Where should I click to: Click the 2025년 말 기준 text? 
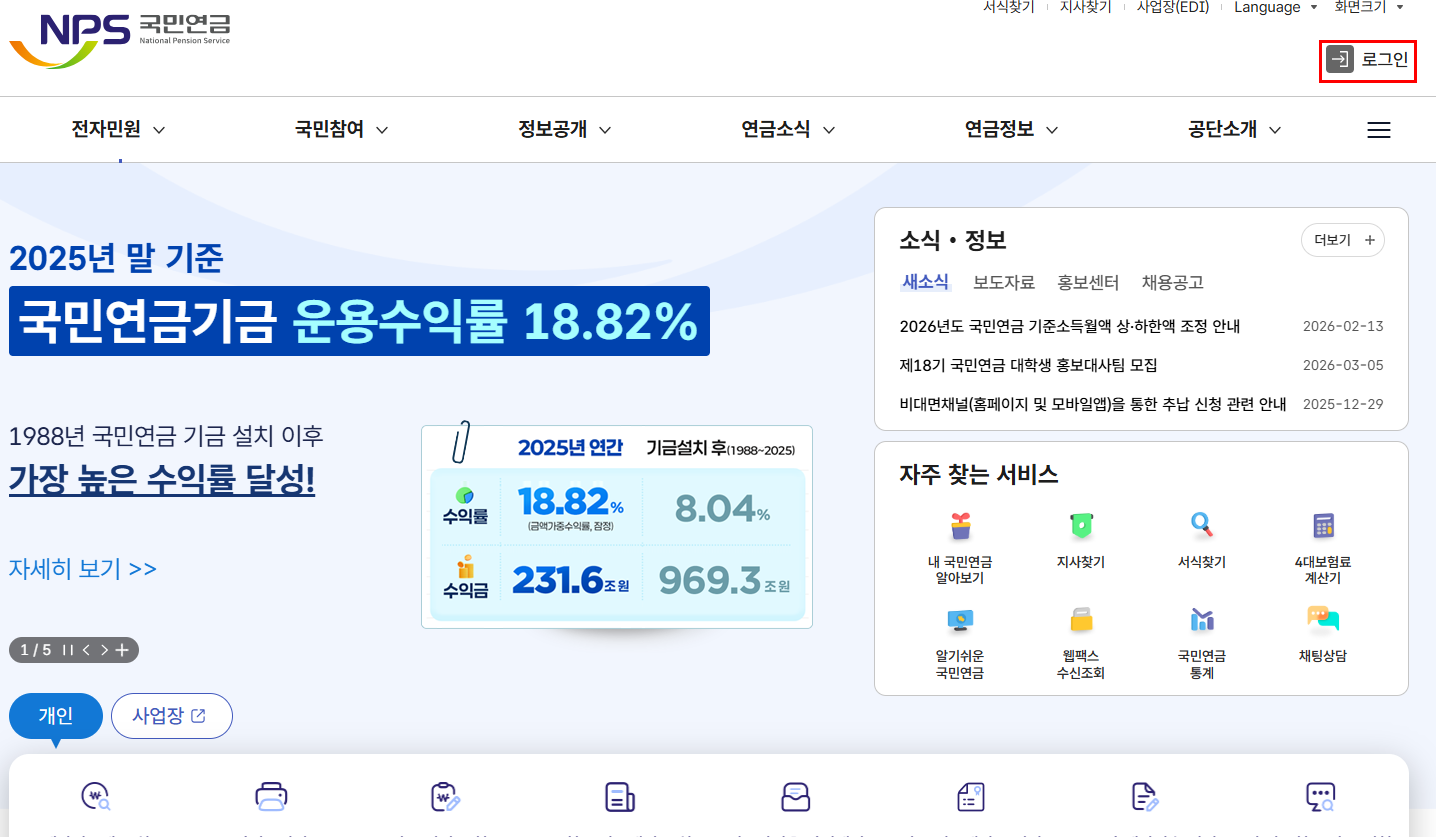point(116,258)
